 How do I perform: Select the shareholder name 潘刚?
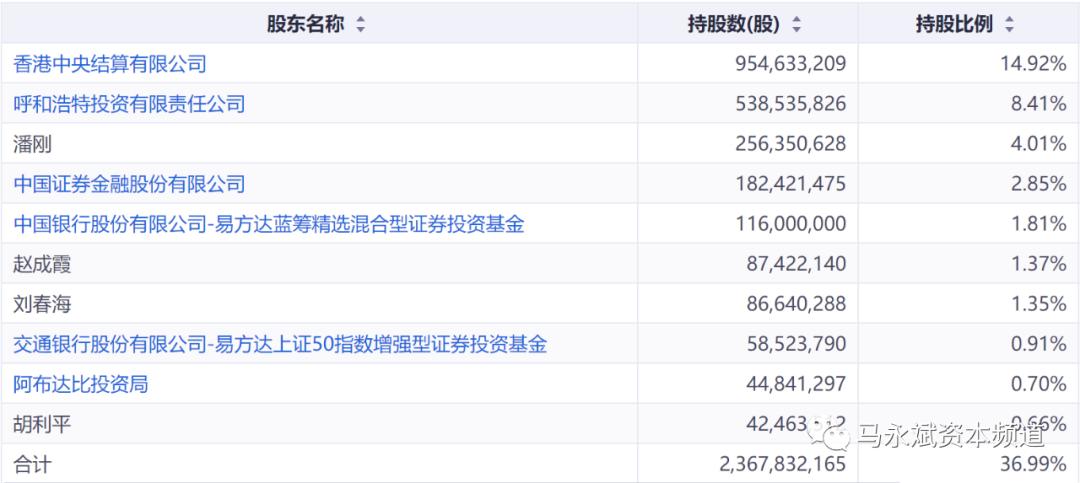pos(32,145)
